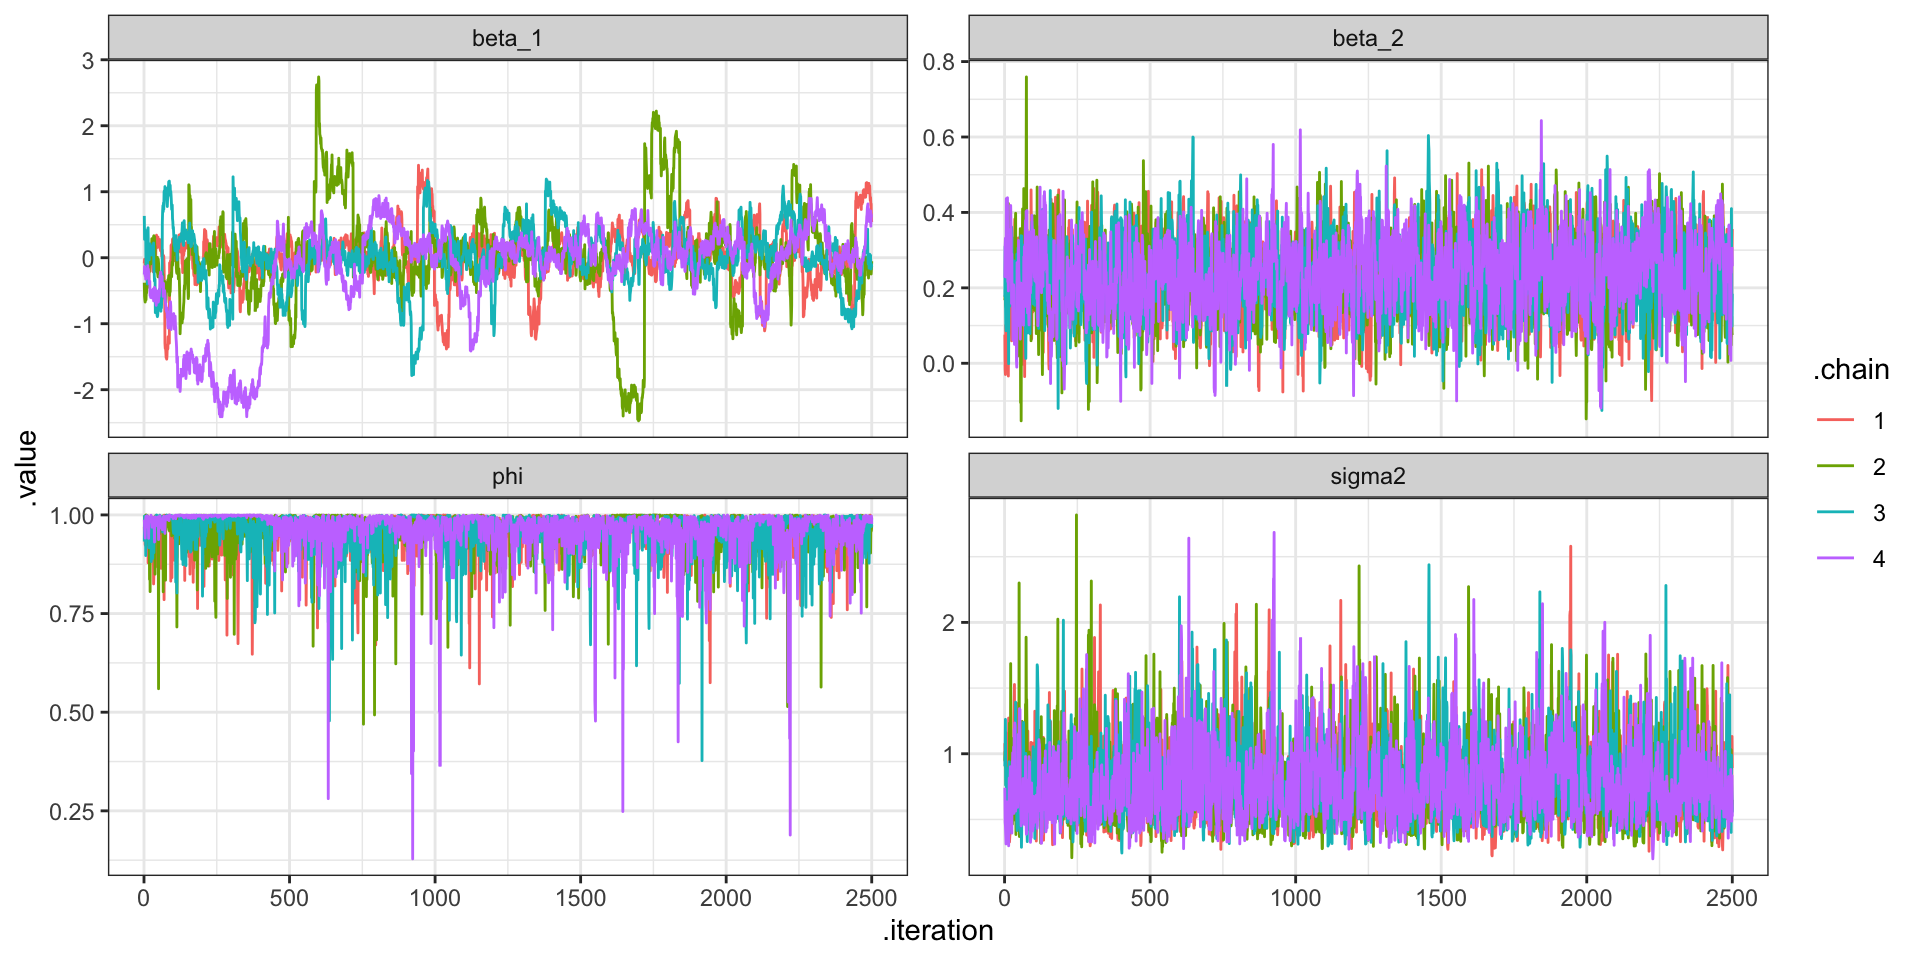This screenshot has height=960, width=1920.
Task: Select the 2500 tick label below sigma2 panel
Action: (1731, 898)
